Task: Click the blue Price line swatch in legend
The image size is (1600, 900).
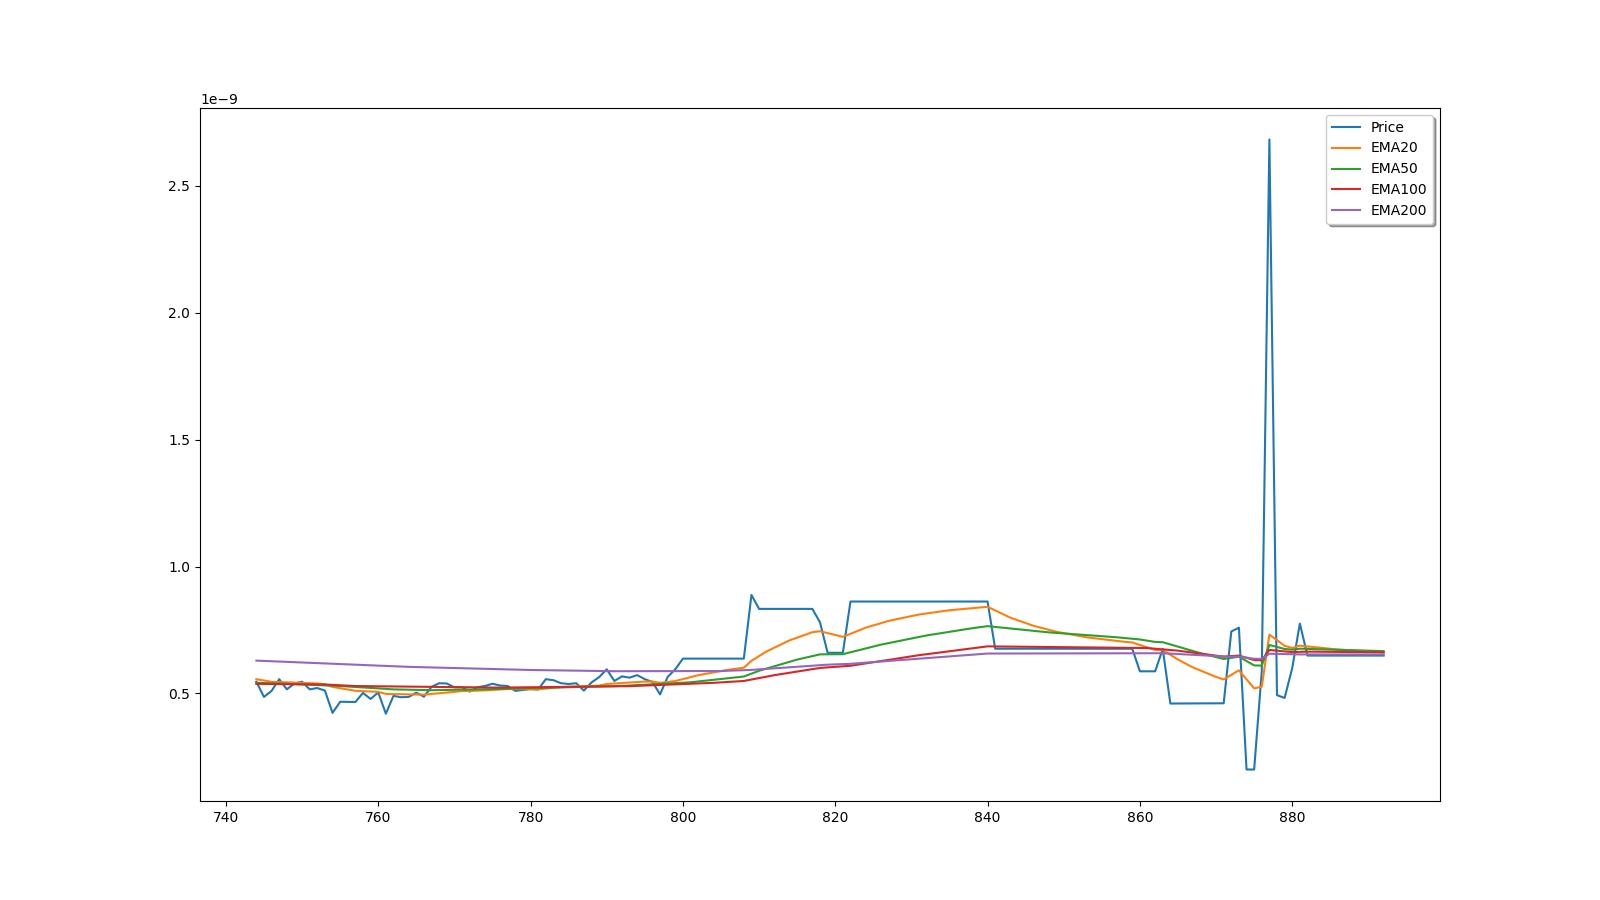Action: pos(1347,127)
